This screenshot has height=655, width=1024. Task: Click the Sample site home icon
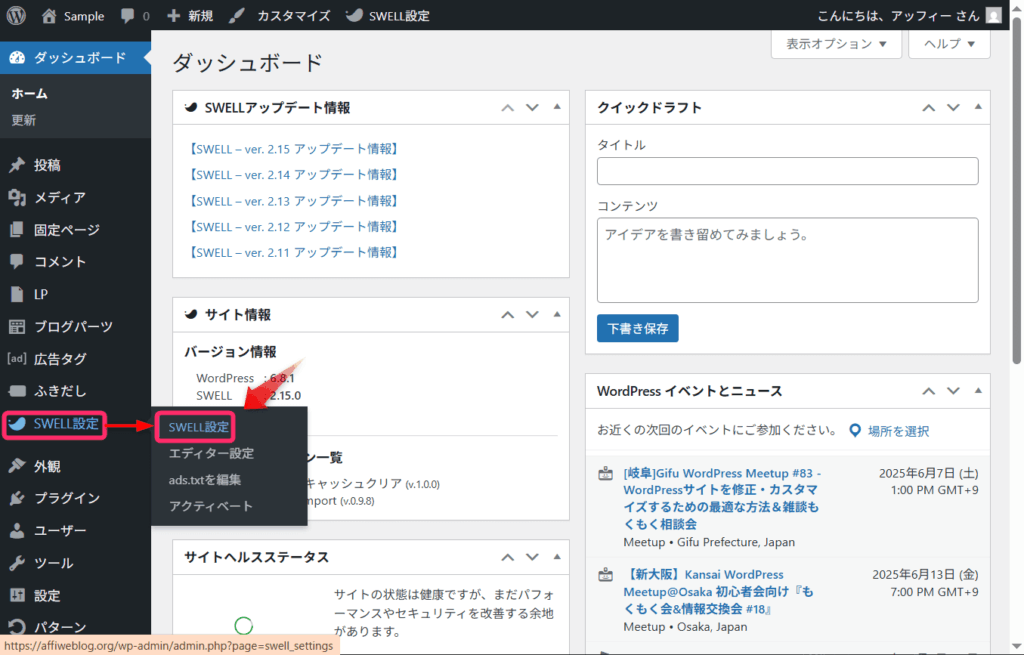[49, 16]
